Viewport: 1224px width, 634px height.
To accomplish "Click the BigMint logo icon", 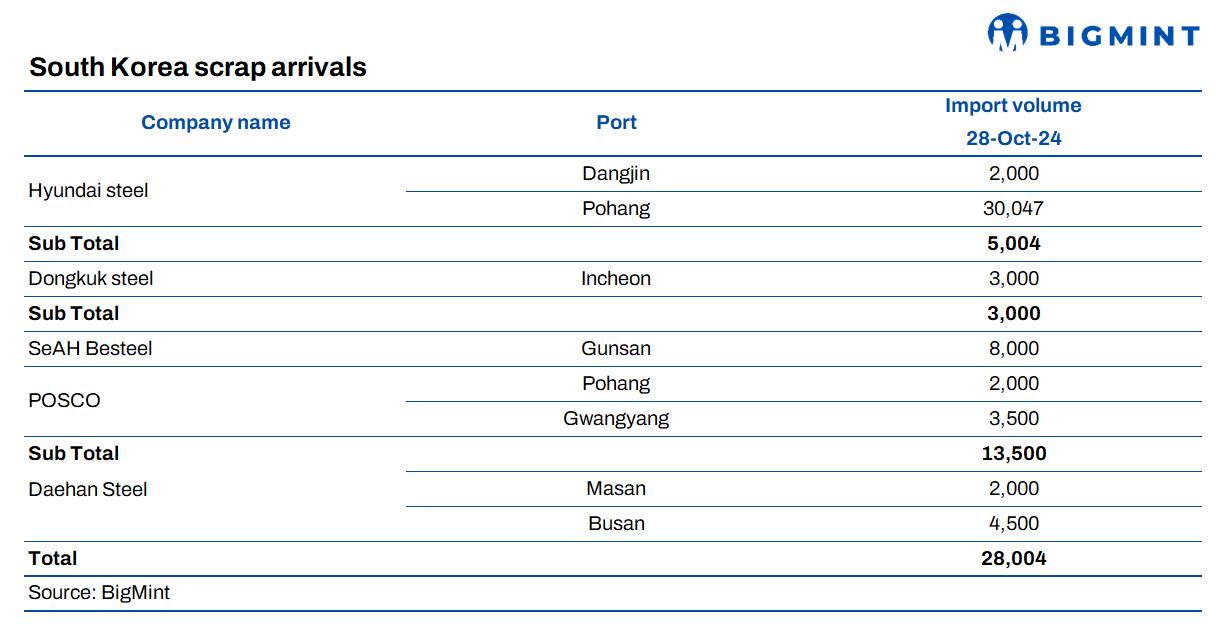I will tap(1007, 33).
